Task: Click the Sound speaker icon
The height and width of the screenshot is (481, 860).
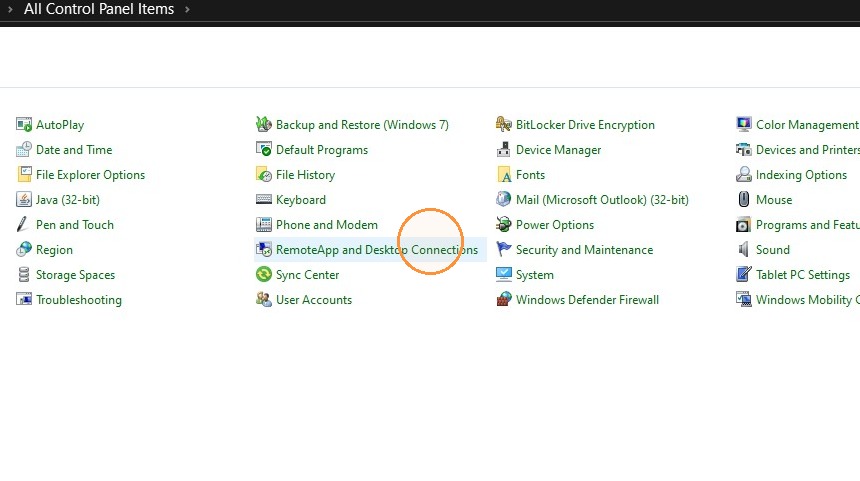Action: click(744, 250)
